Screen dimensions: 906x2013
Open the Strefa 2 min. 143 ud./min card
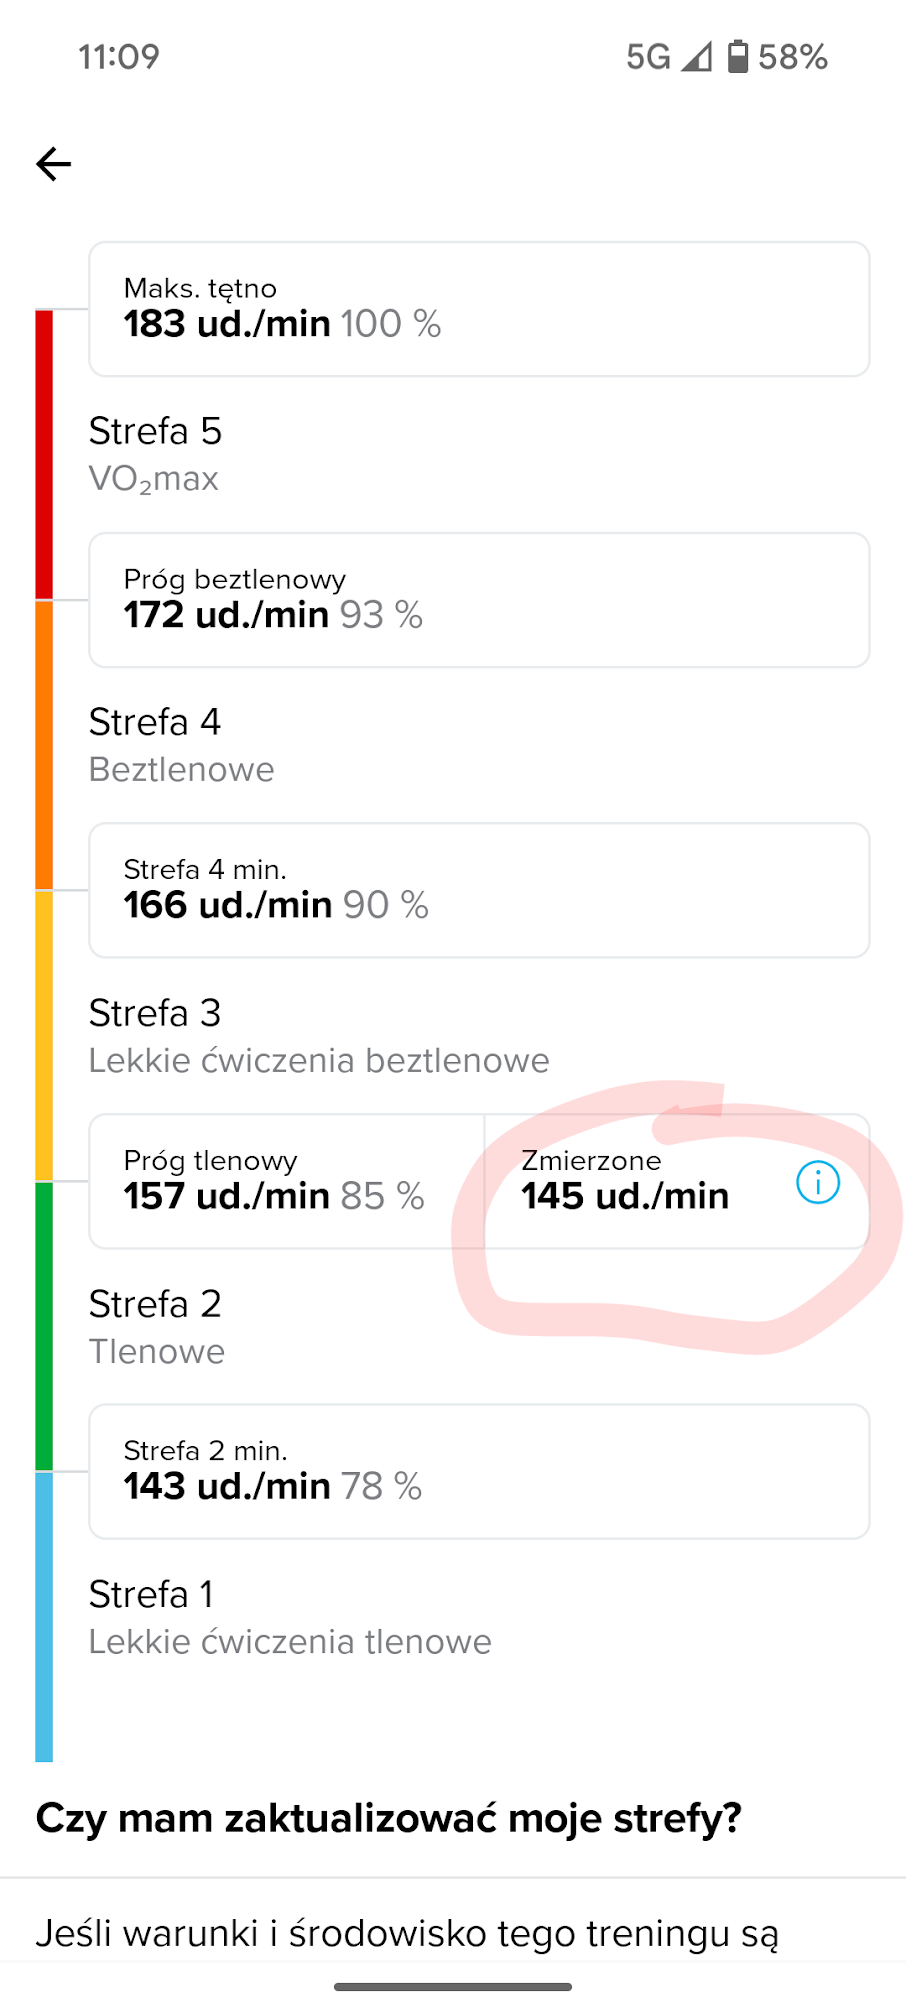(x=479, y=1472)
